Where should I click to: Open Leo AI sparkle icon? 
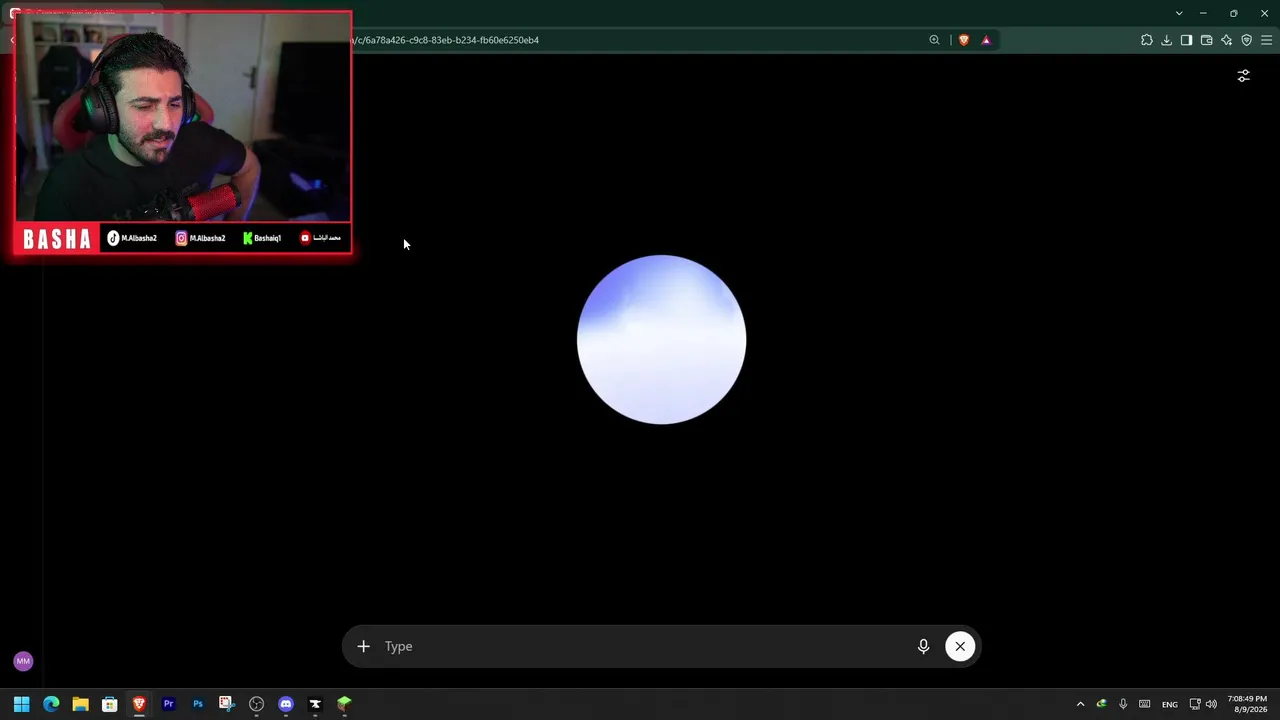[1226, 40]
